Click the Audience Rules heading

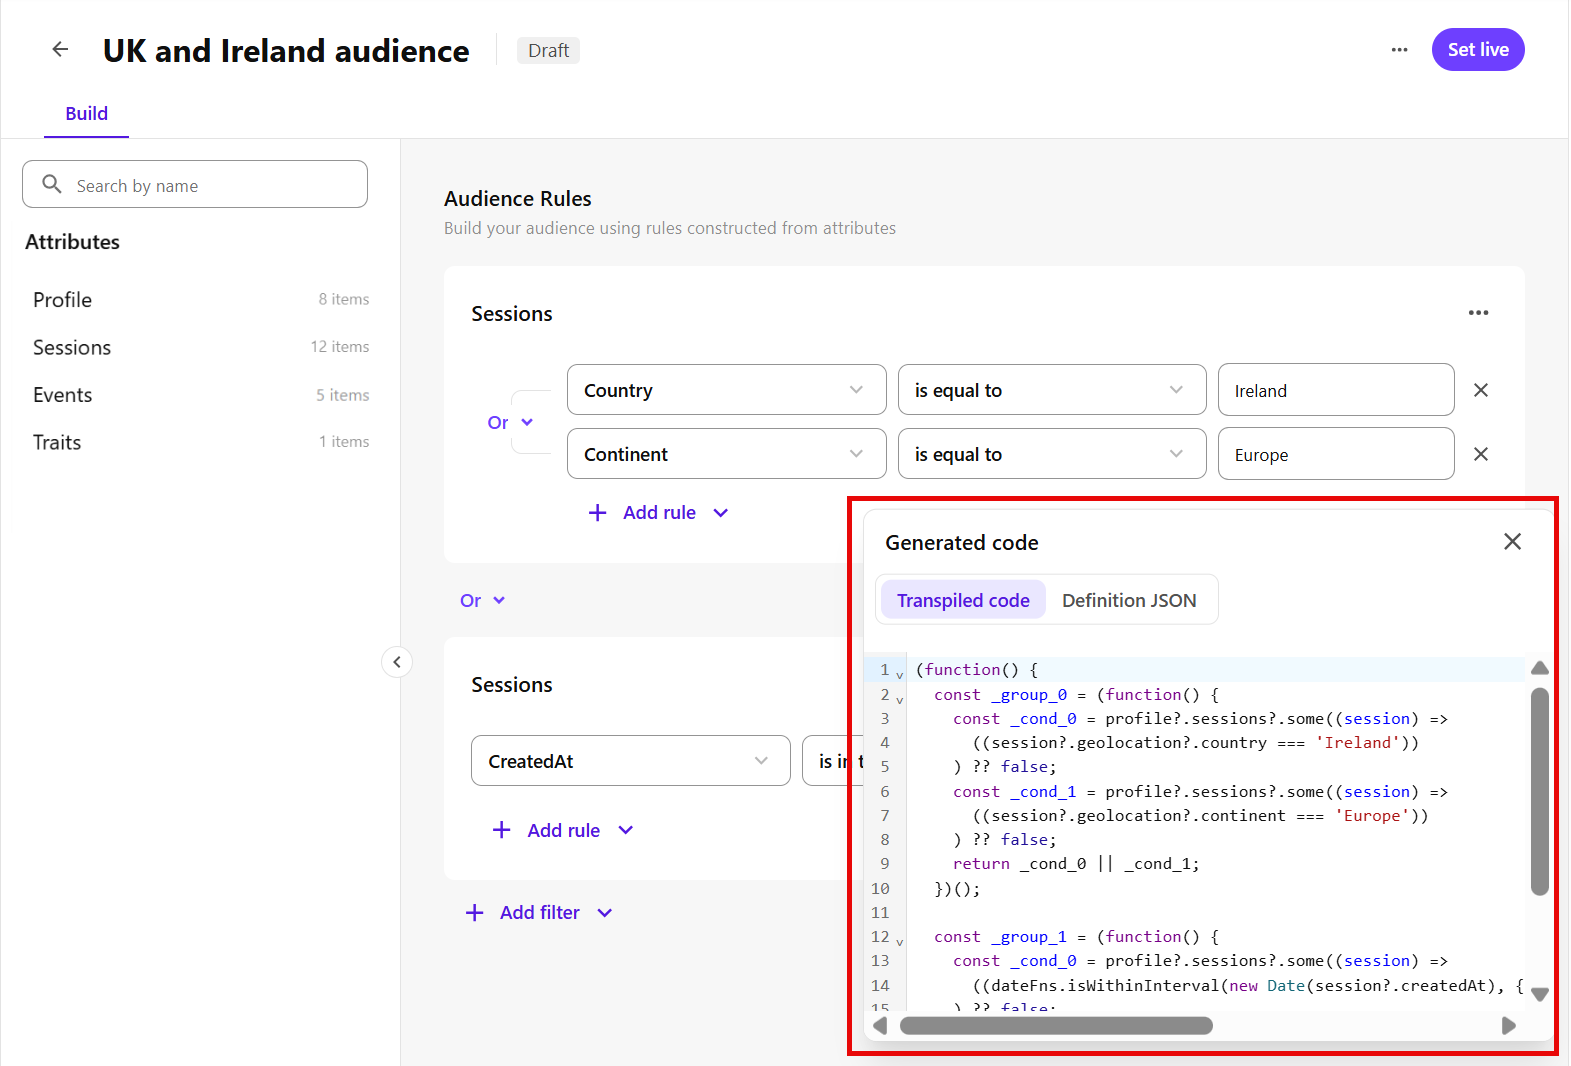[518, 198]
